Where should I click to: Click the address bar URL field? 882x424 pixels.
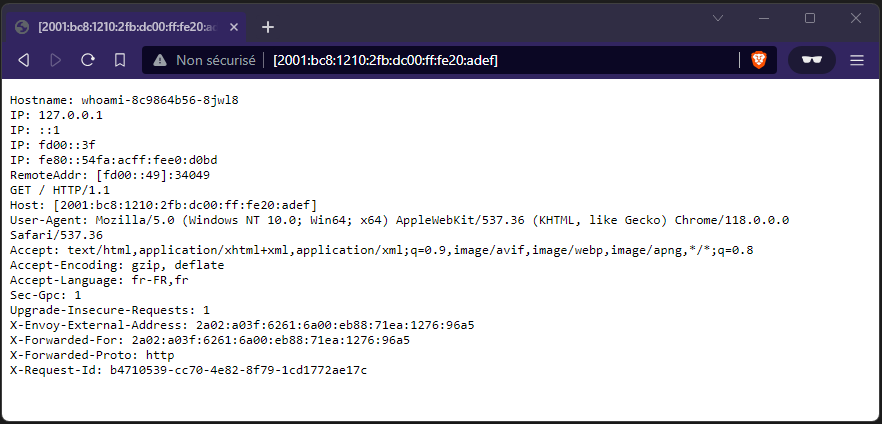[500, 61]
